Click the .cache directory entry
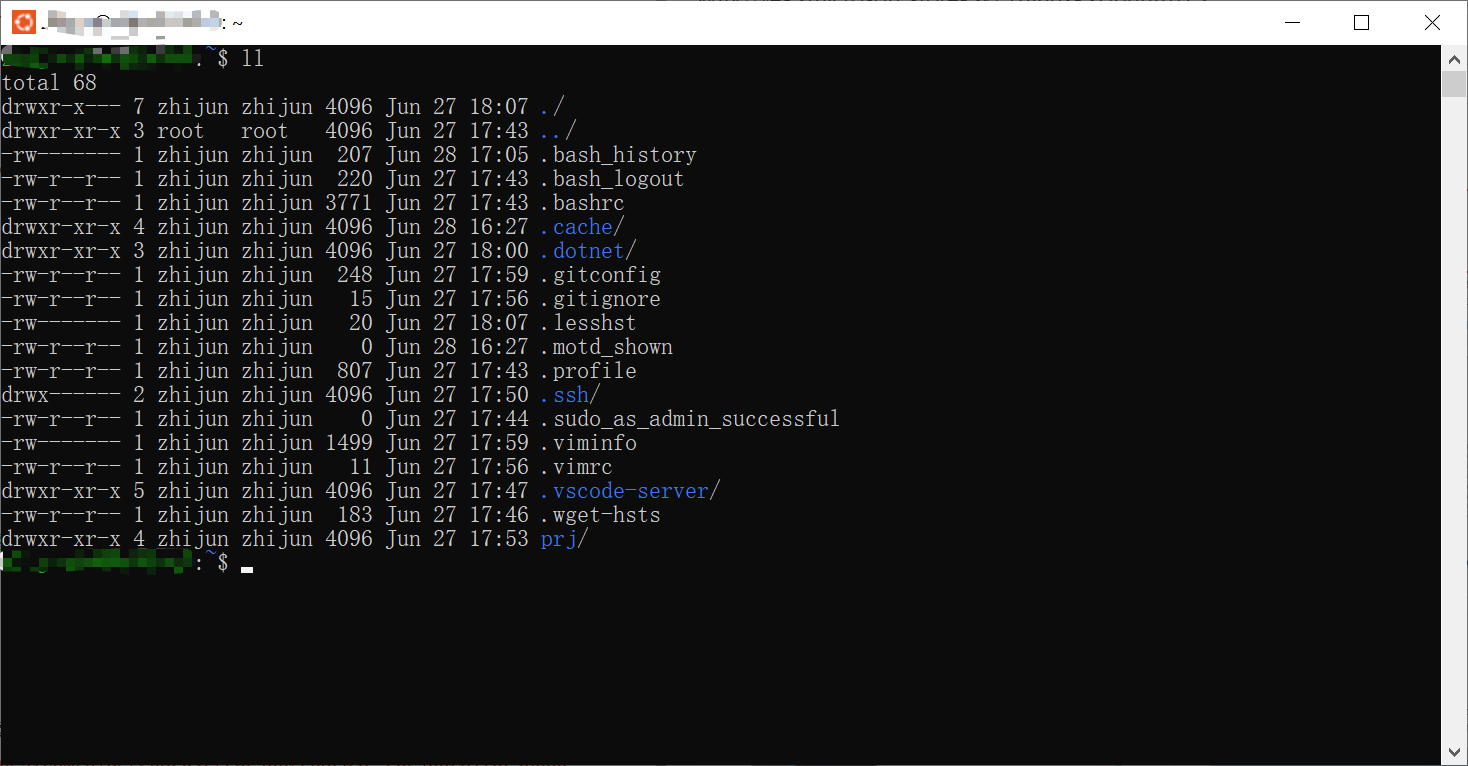The height and width of the screenshot is (766, 1468). click(x=582, y=226)
